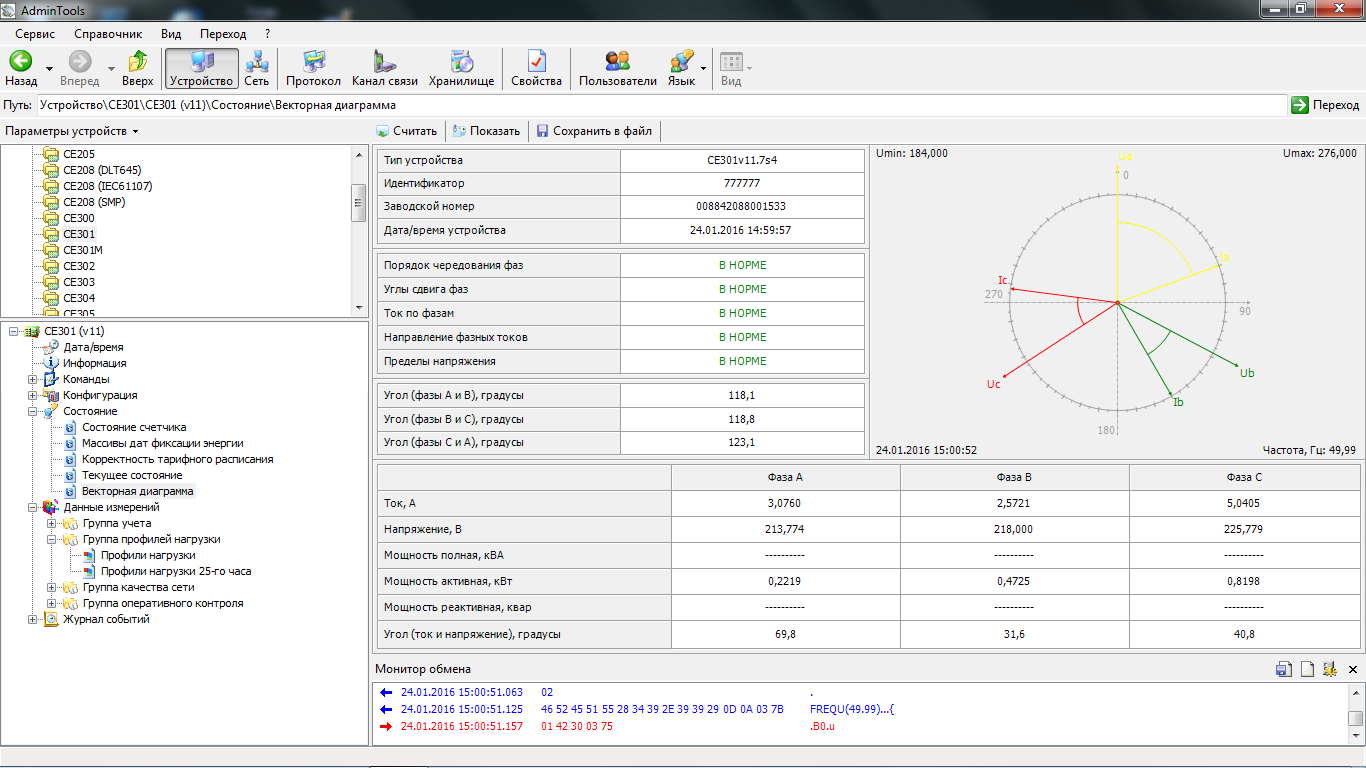The width and height of the screenshot is (1366, 768).
Task: Click the Идентификатор value 777777
Action: 742,184
